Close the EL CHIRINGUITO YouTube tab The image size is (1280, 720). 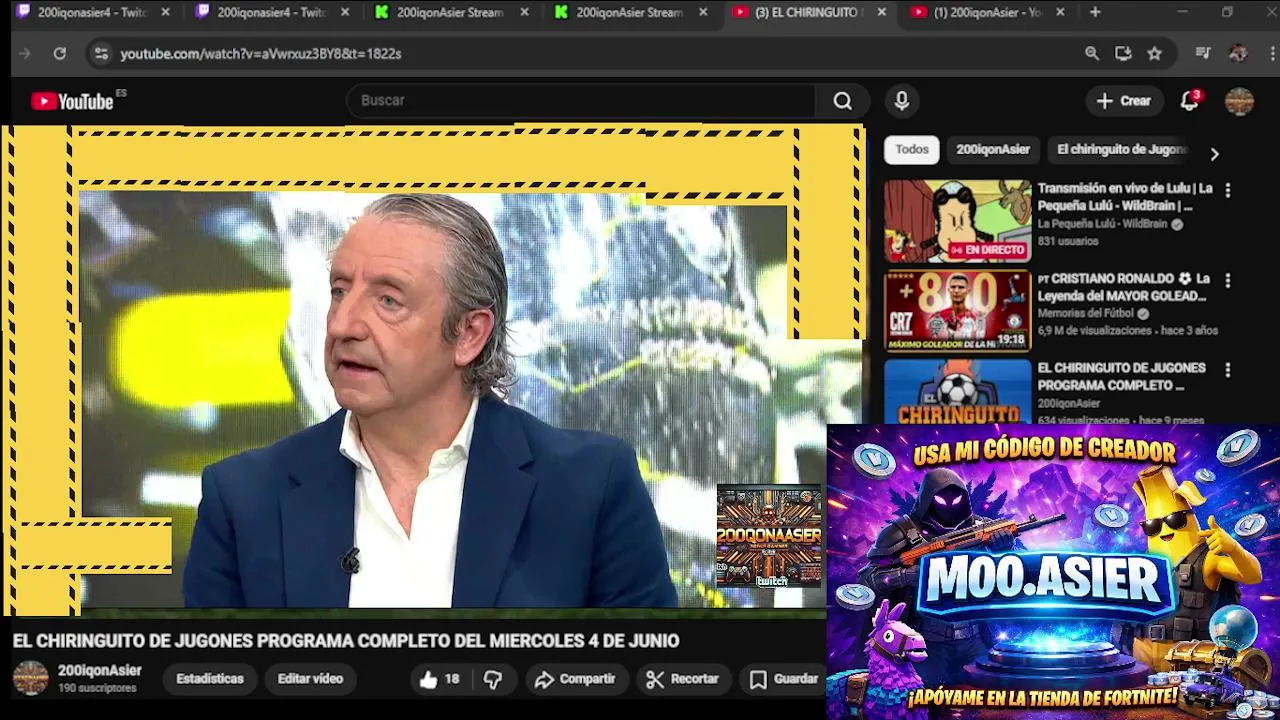(881, 12)
